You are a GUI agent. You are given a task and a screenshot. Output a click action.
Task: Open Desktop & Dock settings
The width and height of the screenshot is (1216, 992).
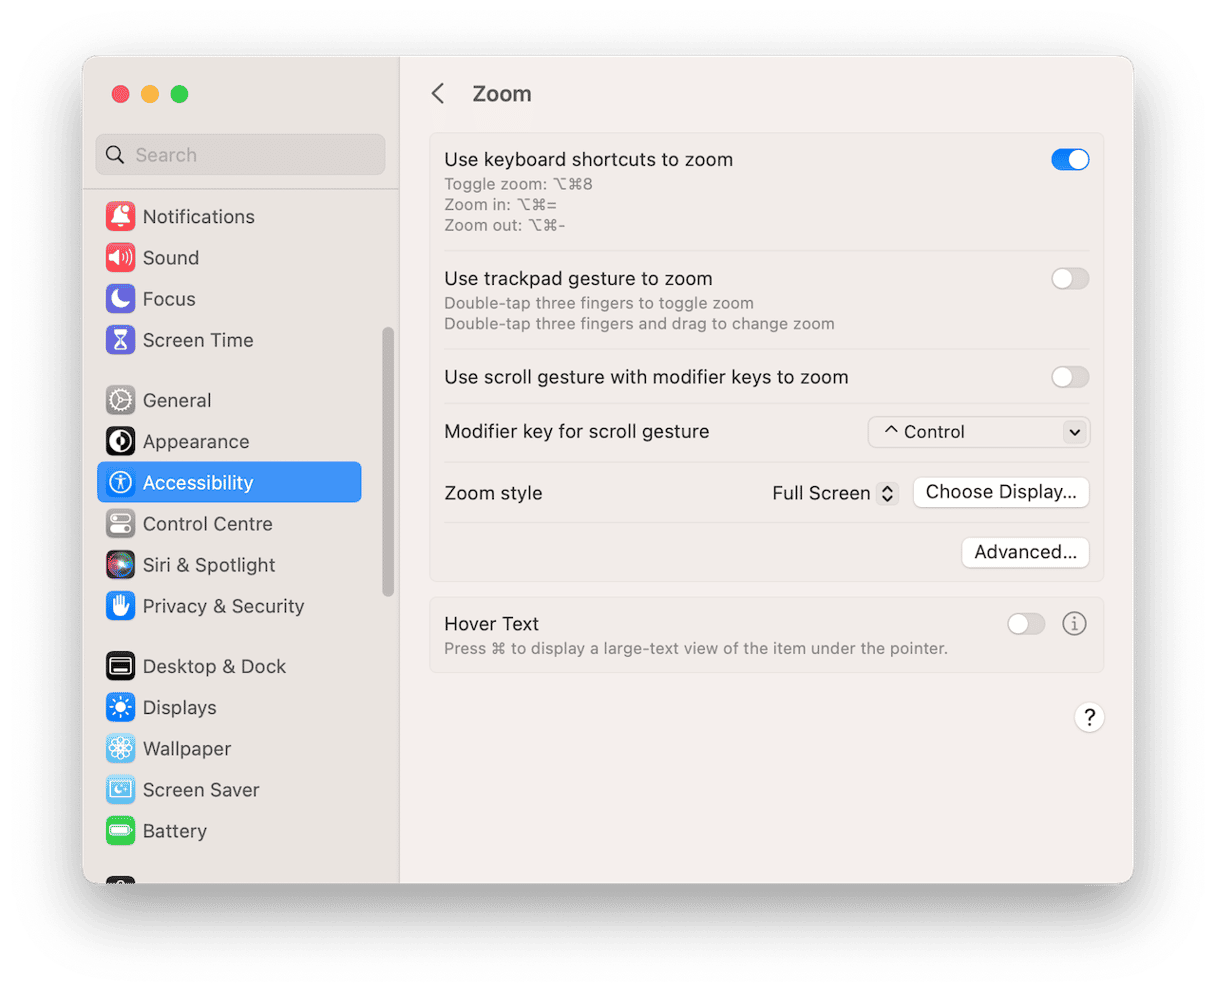214,666
